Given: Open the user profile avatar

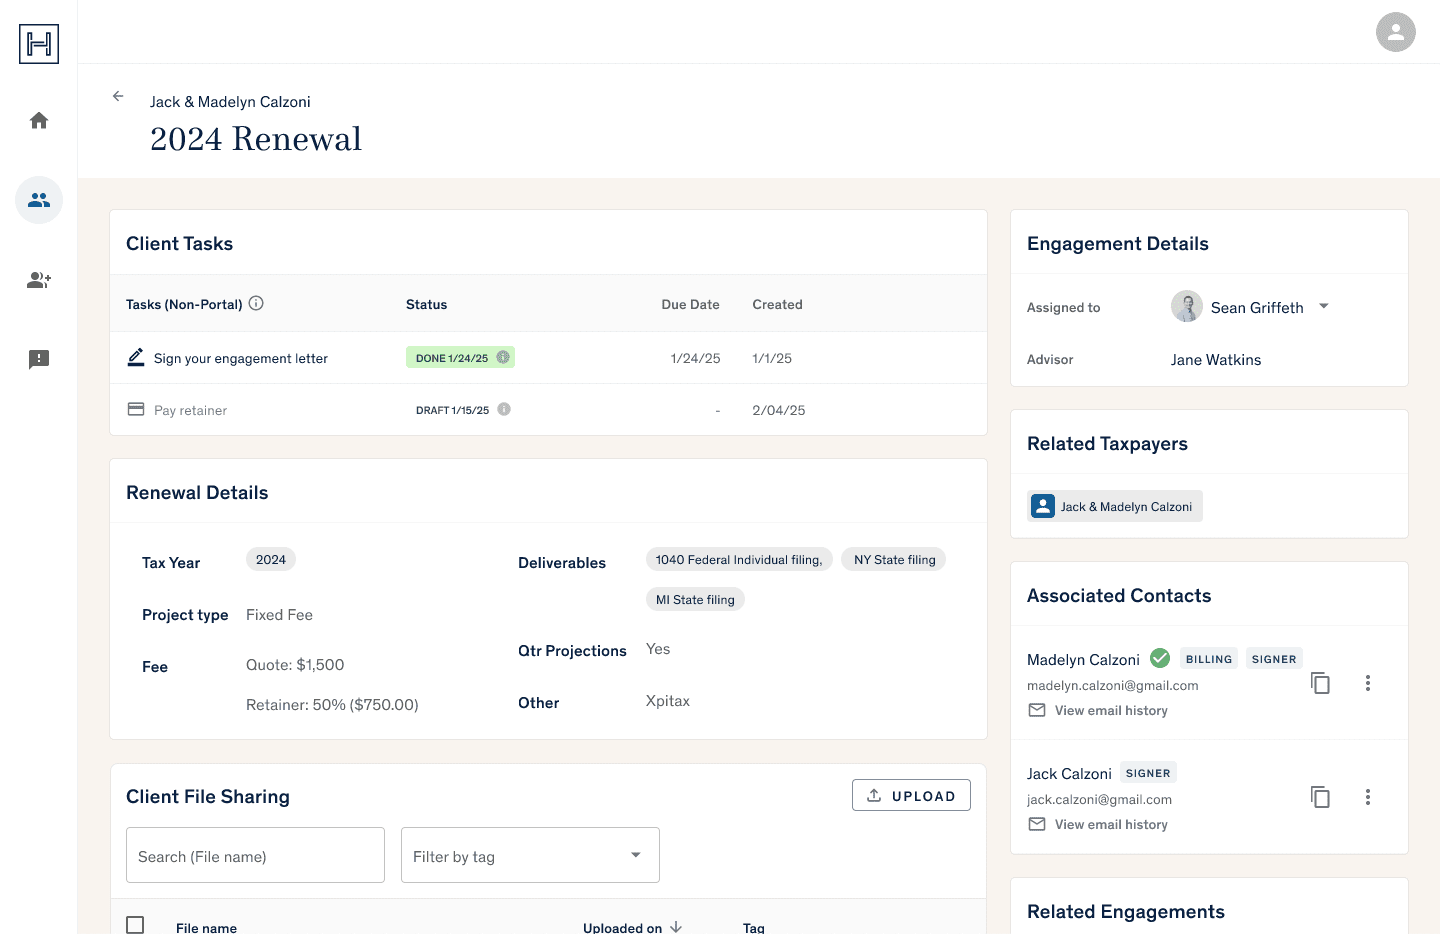Looking at the screenshot, I should [x=1395, y=32].
